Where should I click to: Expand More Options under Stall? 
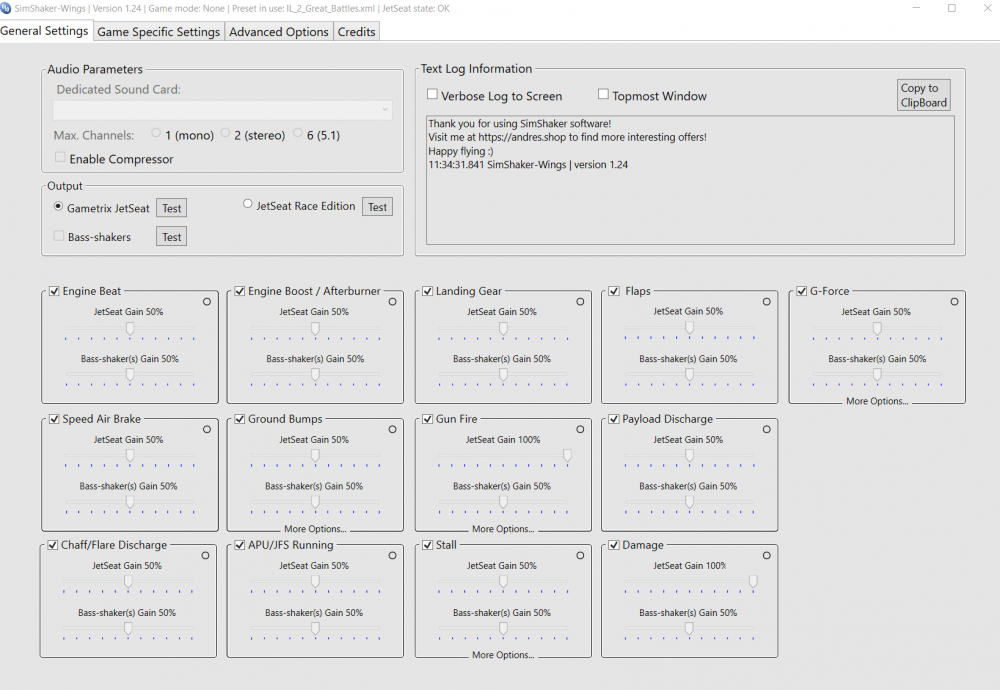[503, 655]
